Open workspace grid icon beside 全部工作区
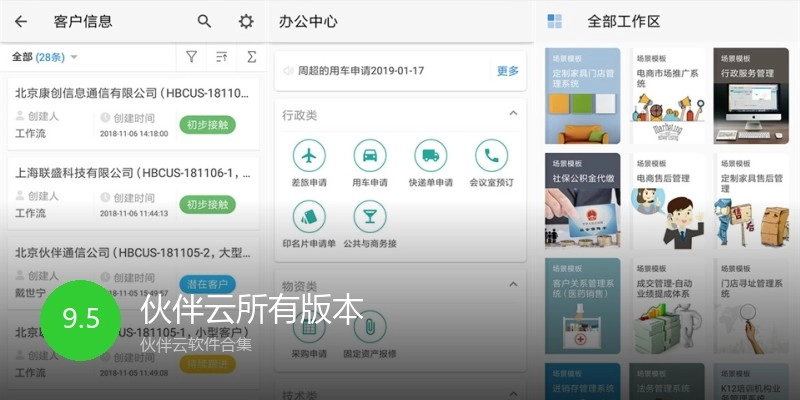 (x=555, y=21)
